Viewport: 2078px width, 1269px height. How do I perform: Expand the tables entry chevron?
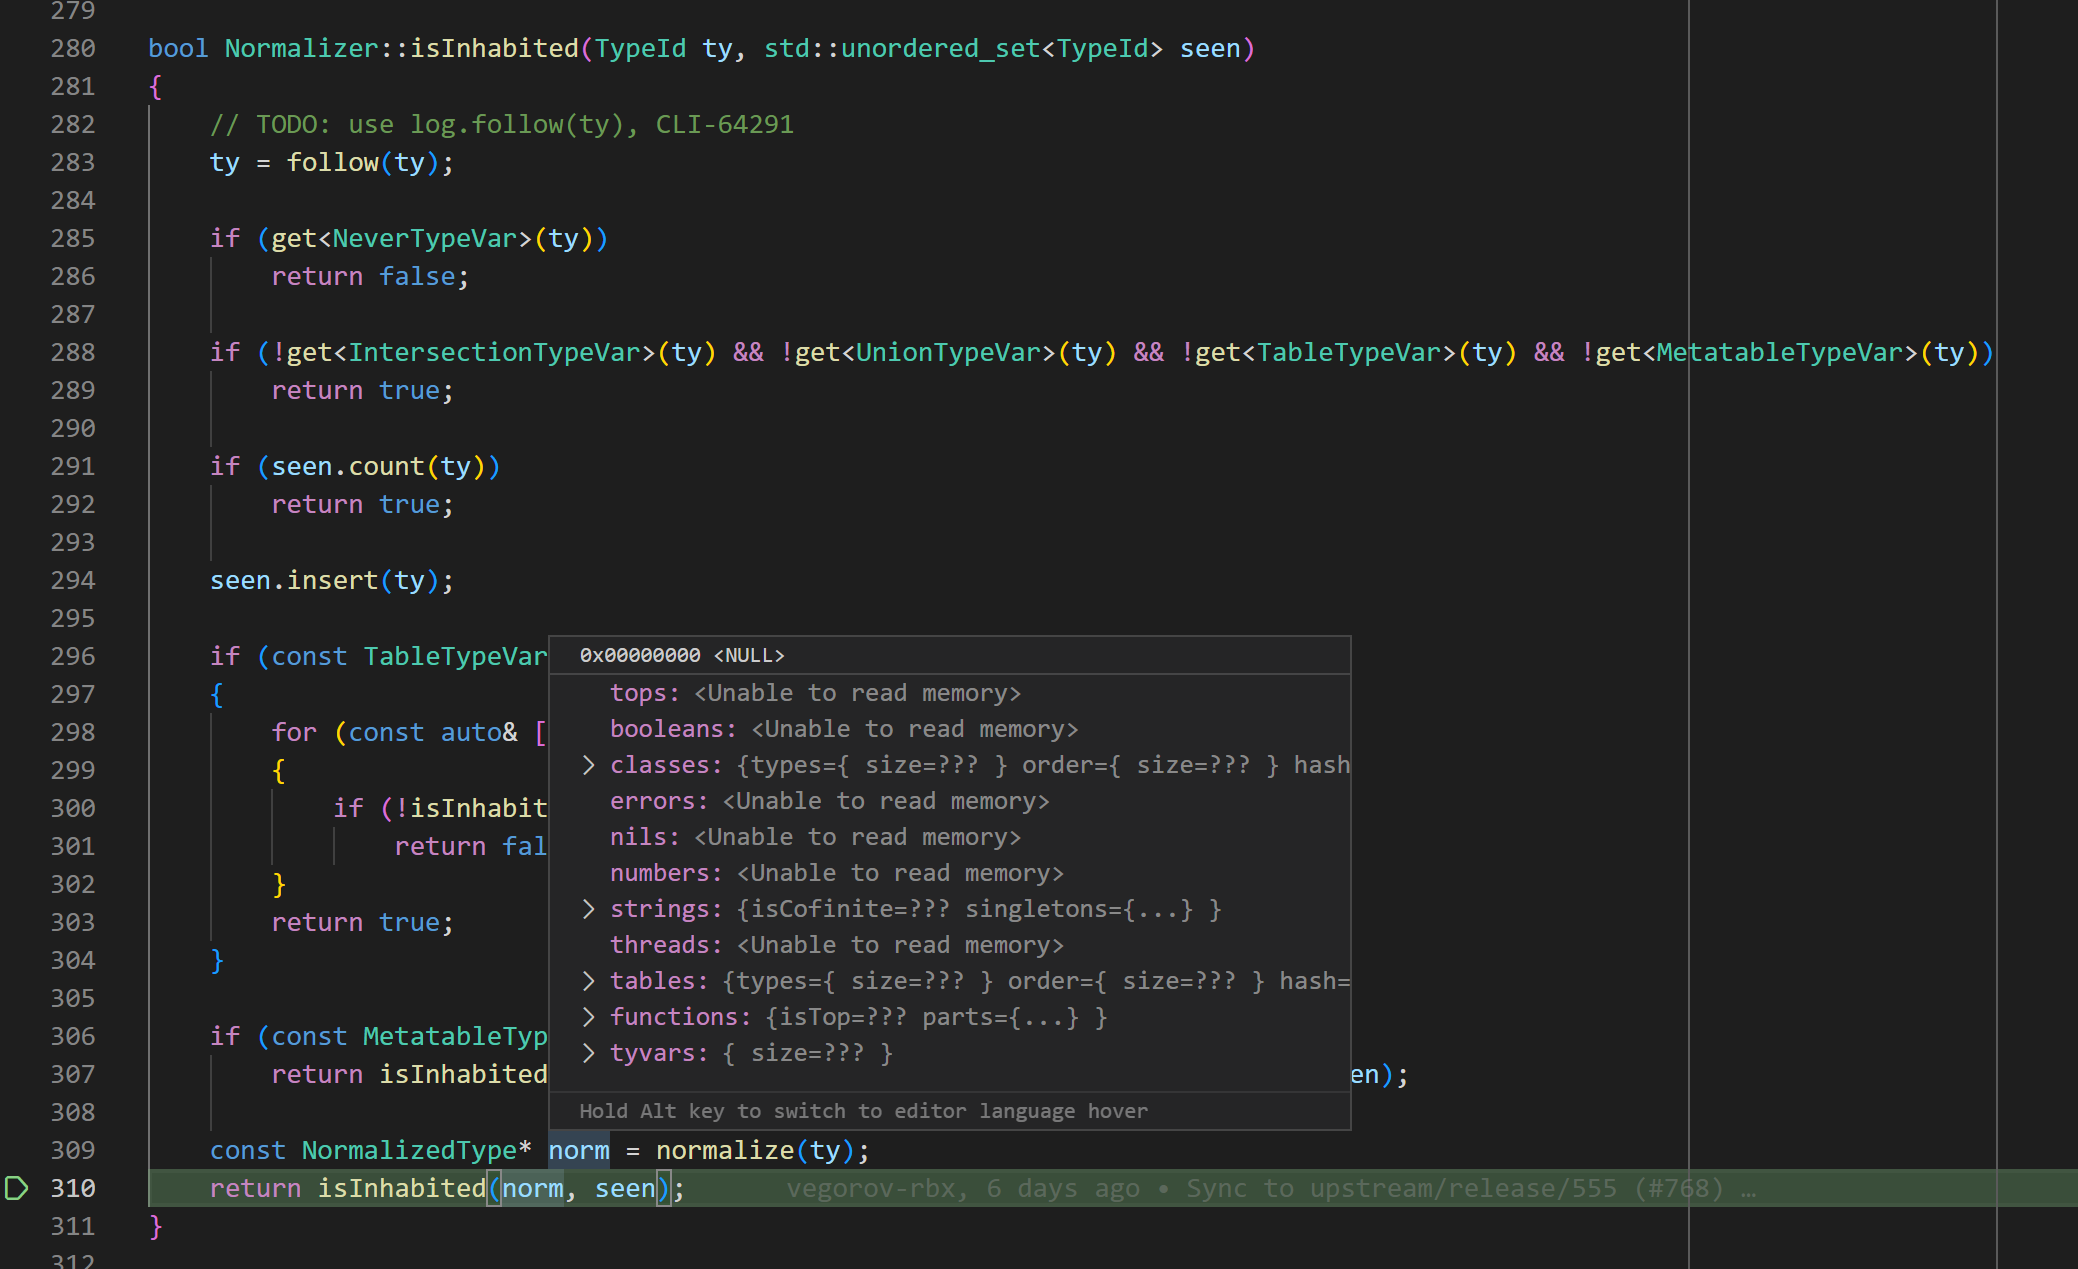pos(588,981)
